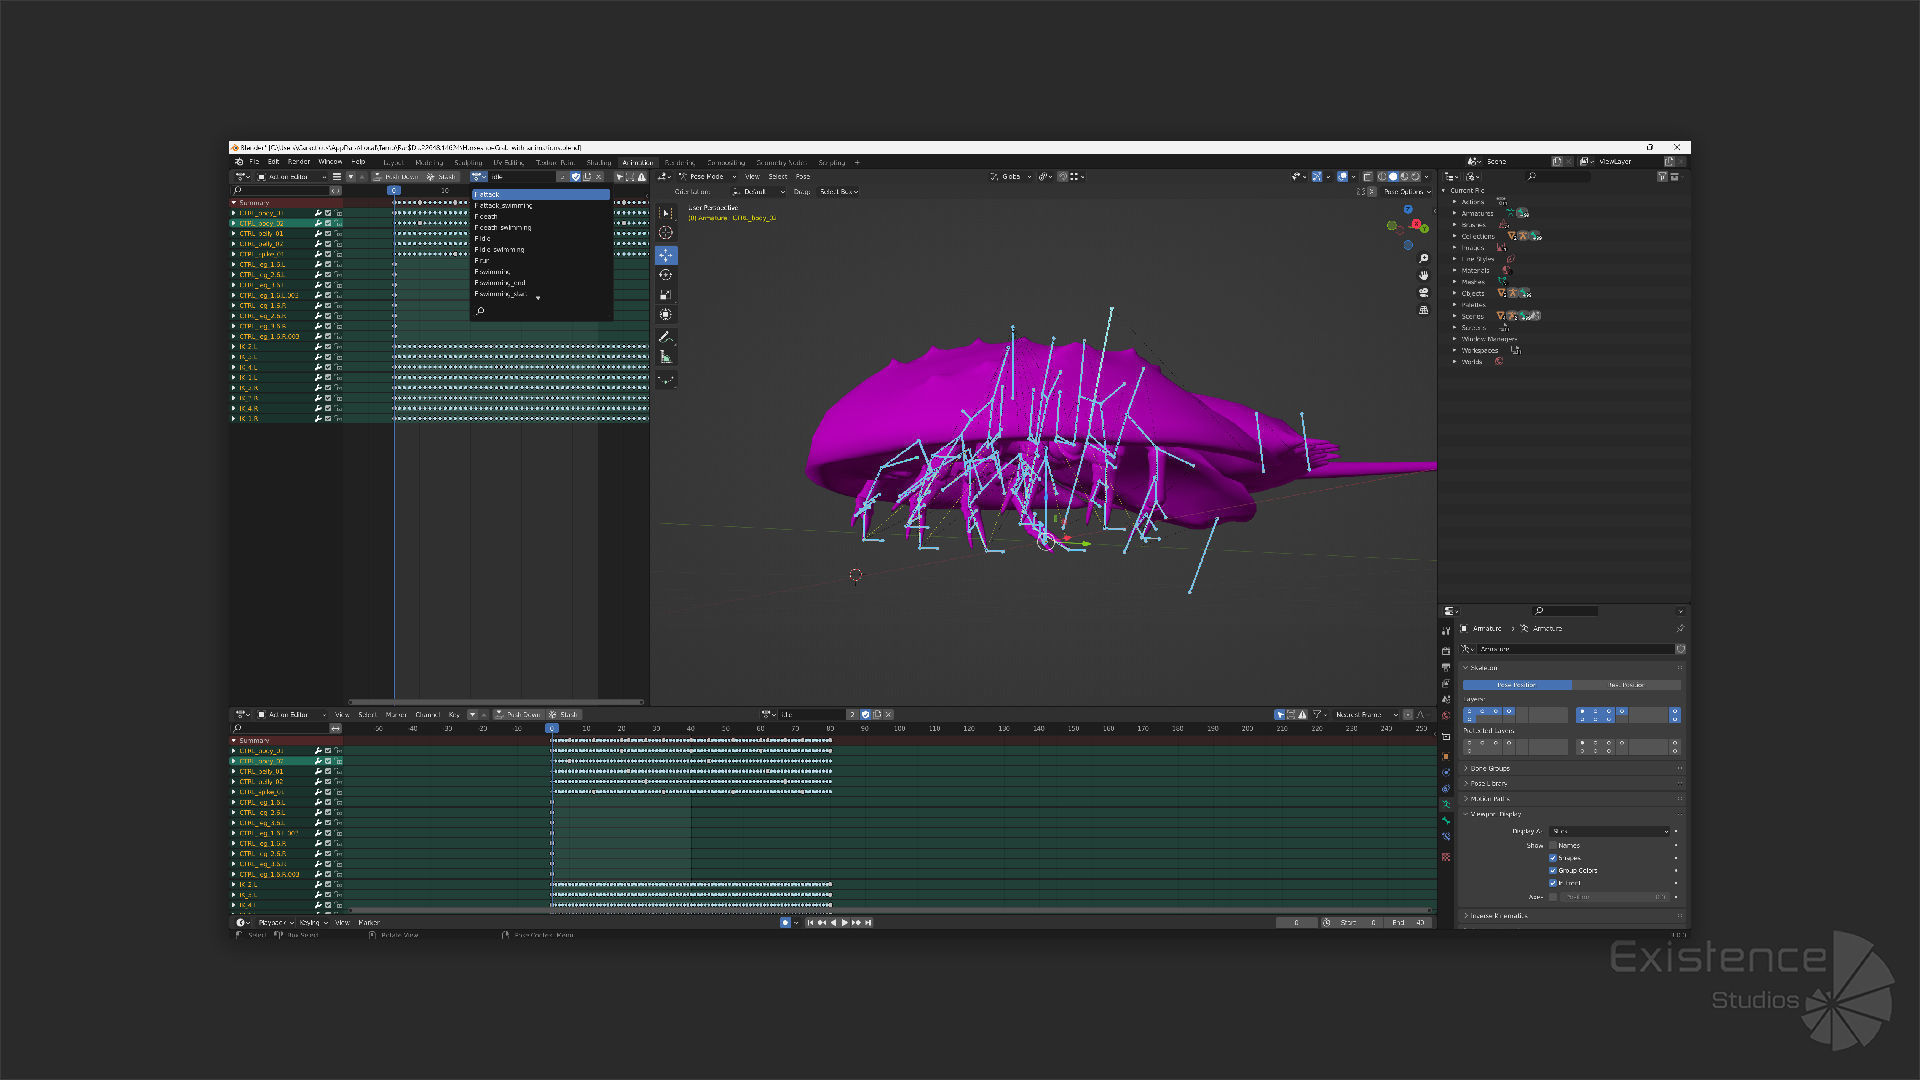Play animation in the timeline
Screen dimensions: 1920x1080
[845, 923]
